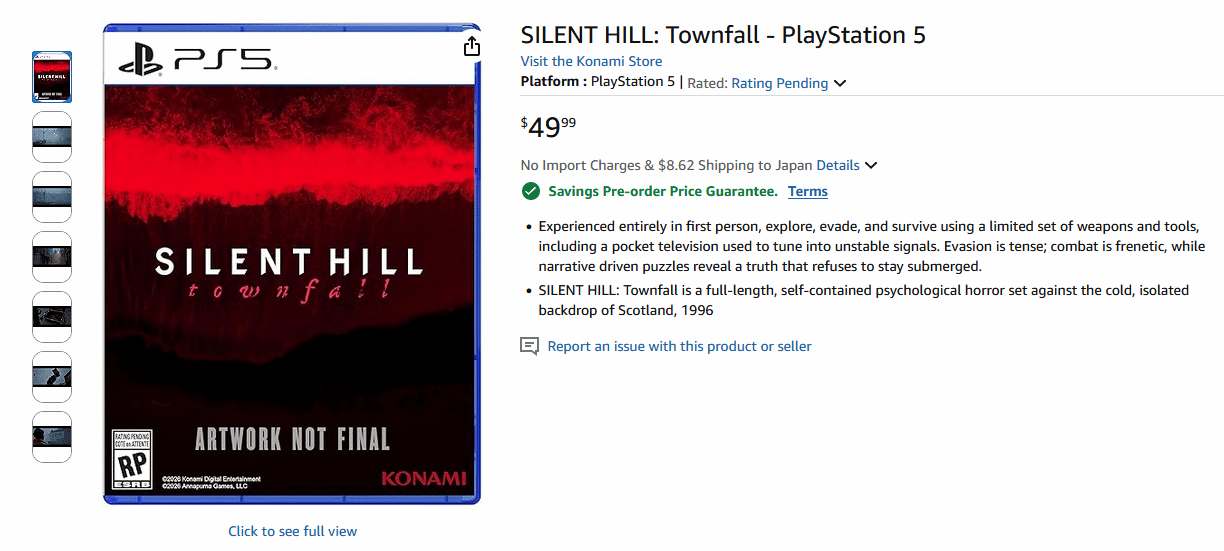Expand the chevron next to Rating Pending
Screen dimensions: 1224x551
click(840, 83)
